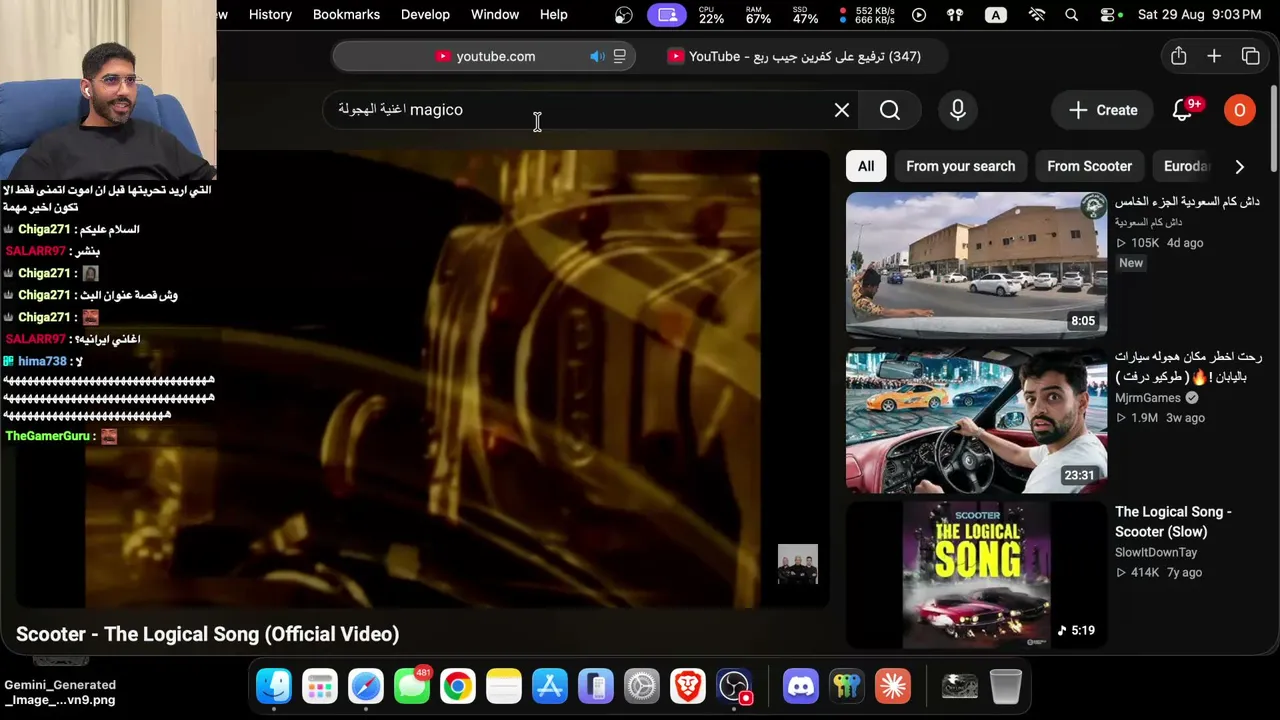Open the Help menu
Viewport: 1280px width, 720px height.
pyautogui.click(x=553, y=14)
